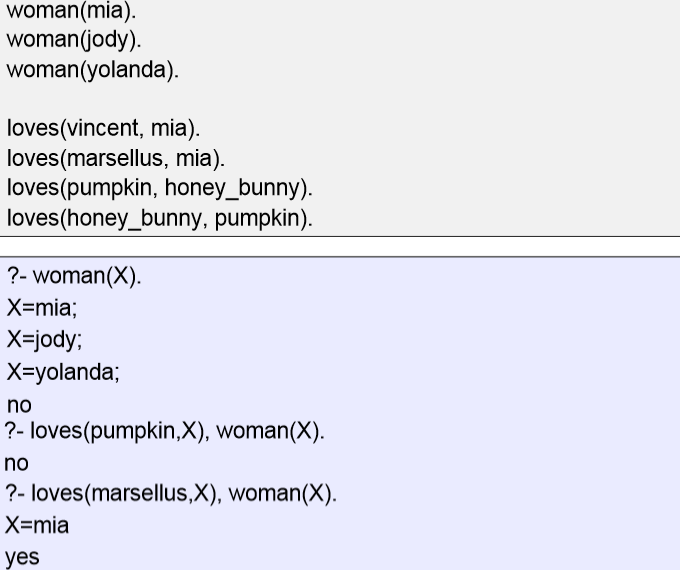This screenshot has height=572, width=680.
Task: Click loves(pumpkin, honey_bunny). fact
Action: point(160,188)
